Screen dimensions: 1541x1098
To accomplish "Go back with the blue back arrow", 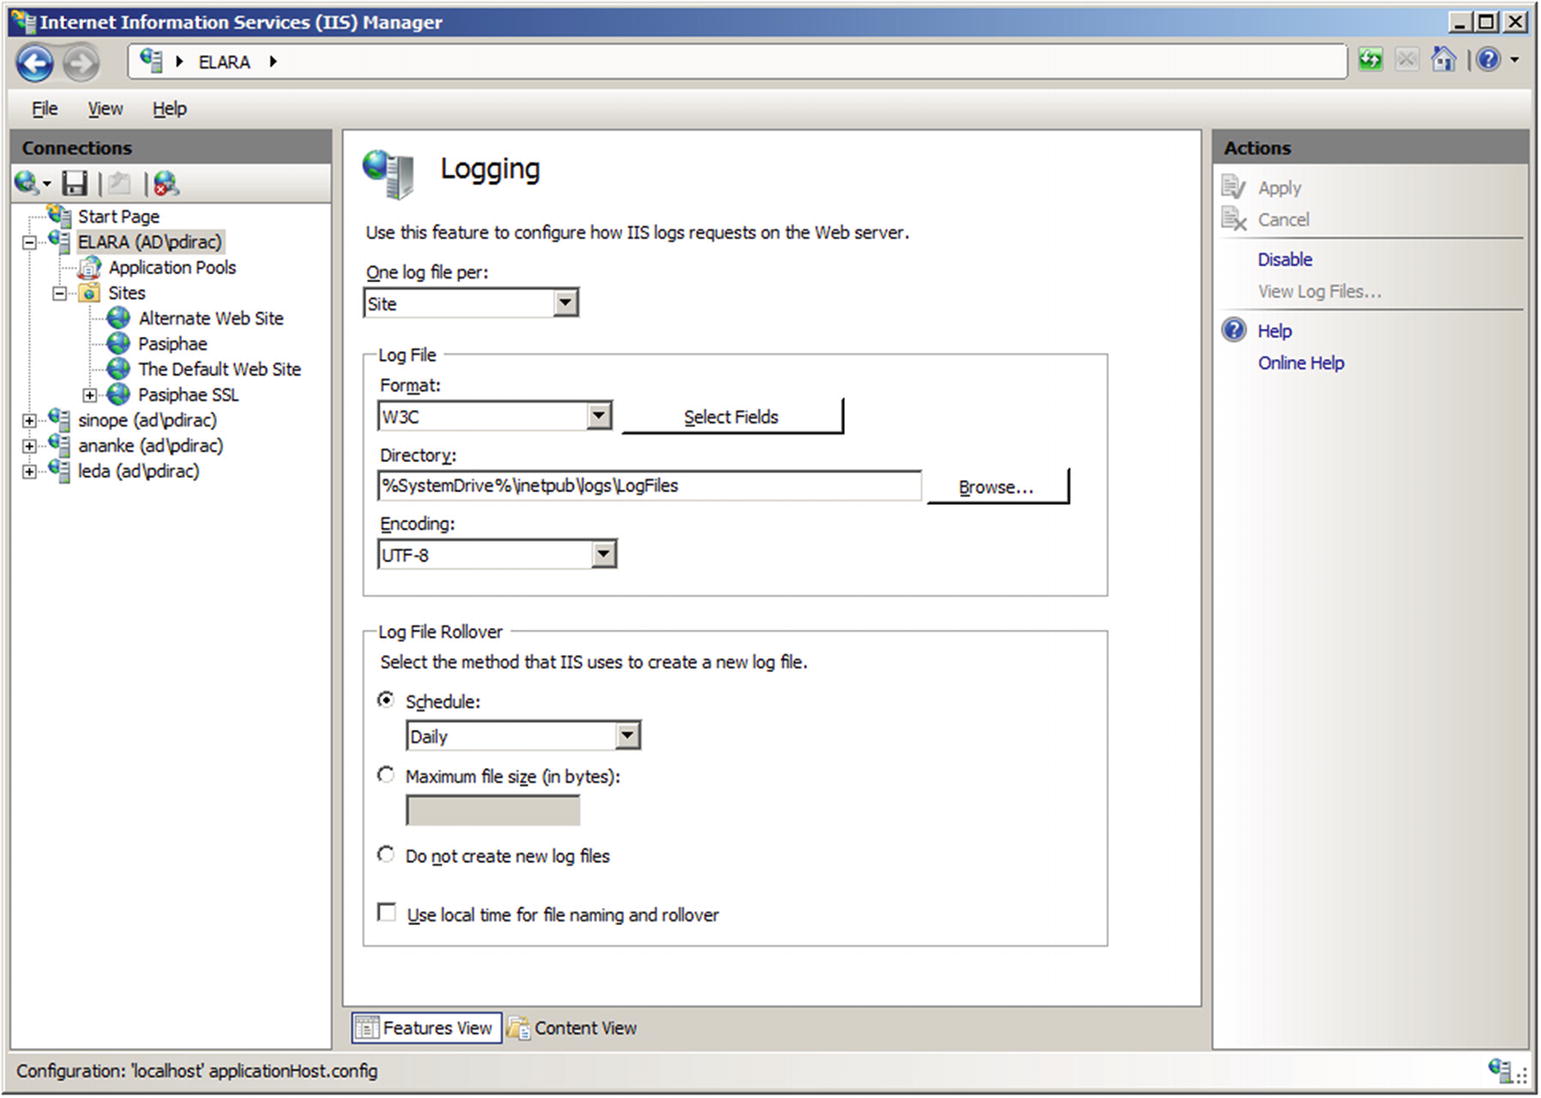I will [35, 63].
